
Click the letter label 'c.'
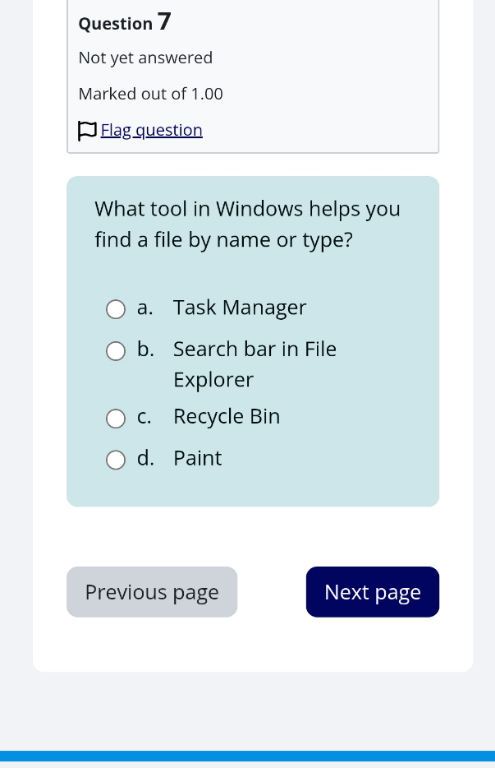pos(144,417)
